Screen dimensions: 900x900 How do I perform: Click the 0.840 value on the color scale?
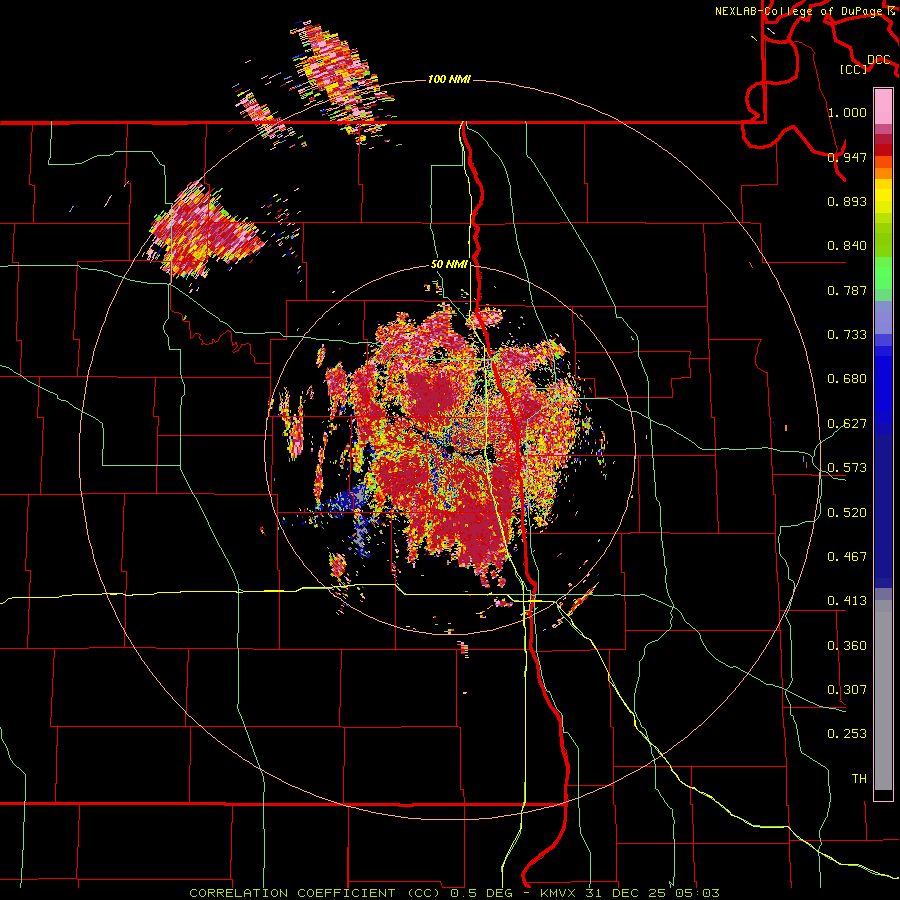(x=847, y=246)
